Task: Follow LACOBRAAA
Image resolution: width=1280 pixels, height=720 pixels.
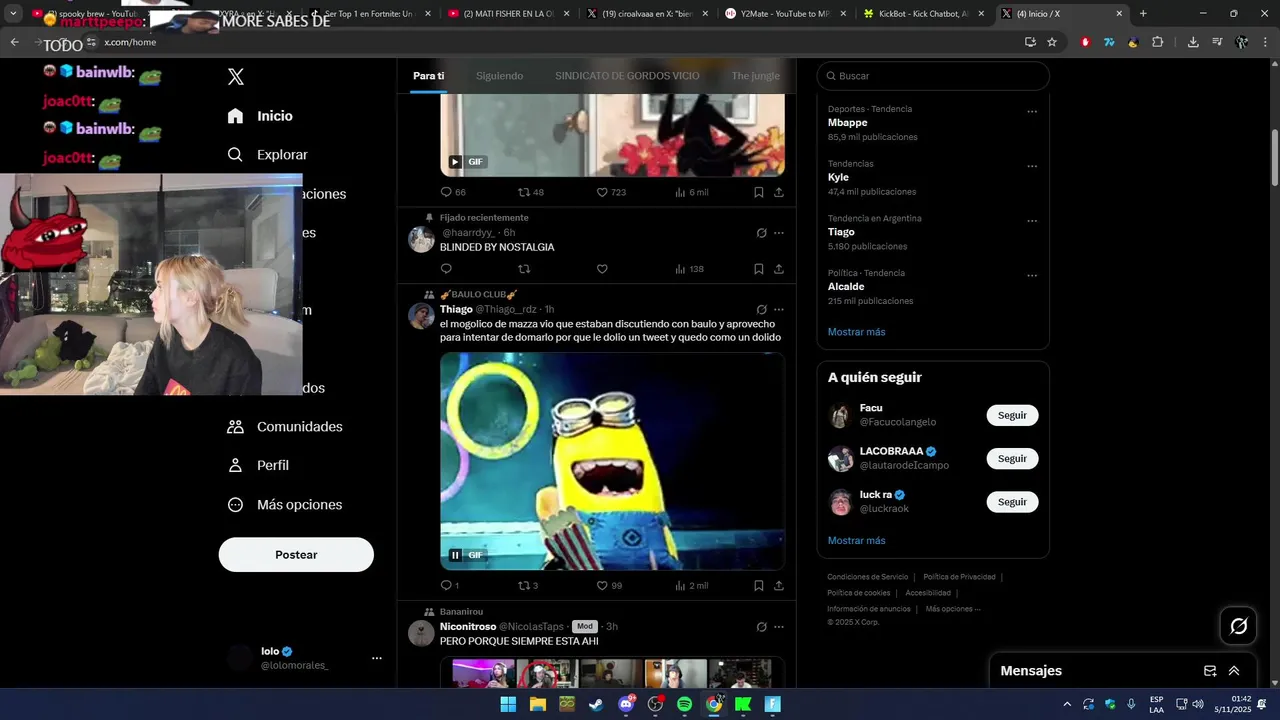Action: pos(1012,459)
